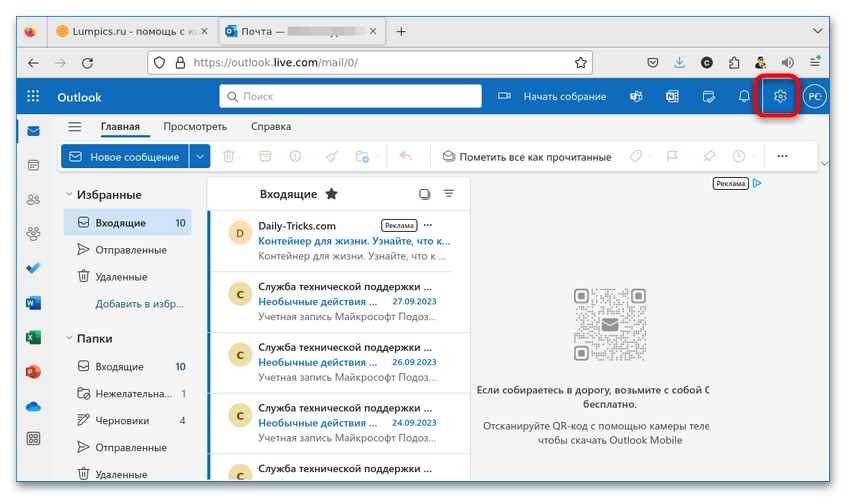Open a new browser tab

(x=401, y=31)
